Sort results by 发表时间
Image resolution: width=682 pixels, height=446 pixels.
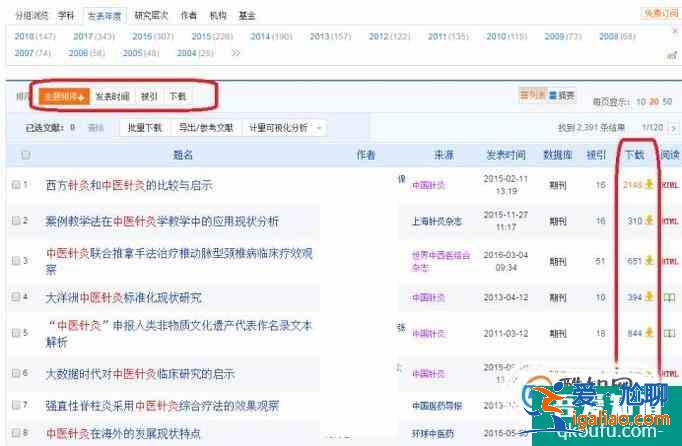click(x=113, y=96)
